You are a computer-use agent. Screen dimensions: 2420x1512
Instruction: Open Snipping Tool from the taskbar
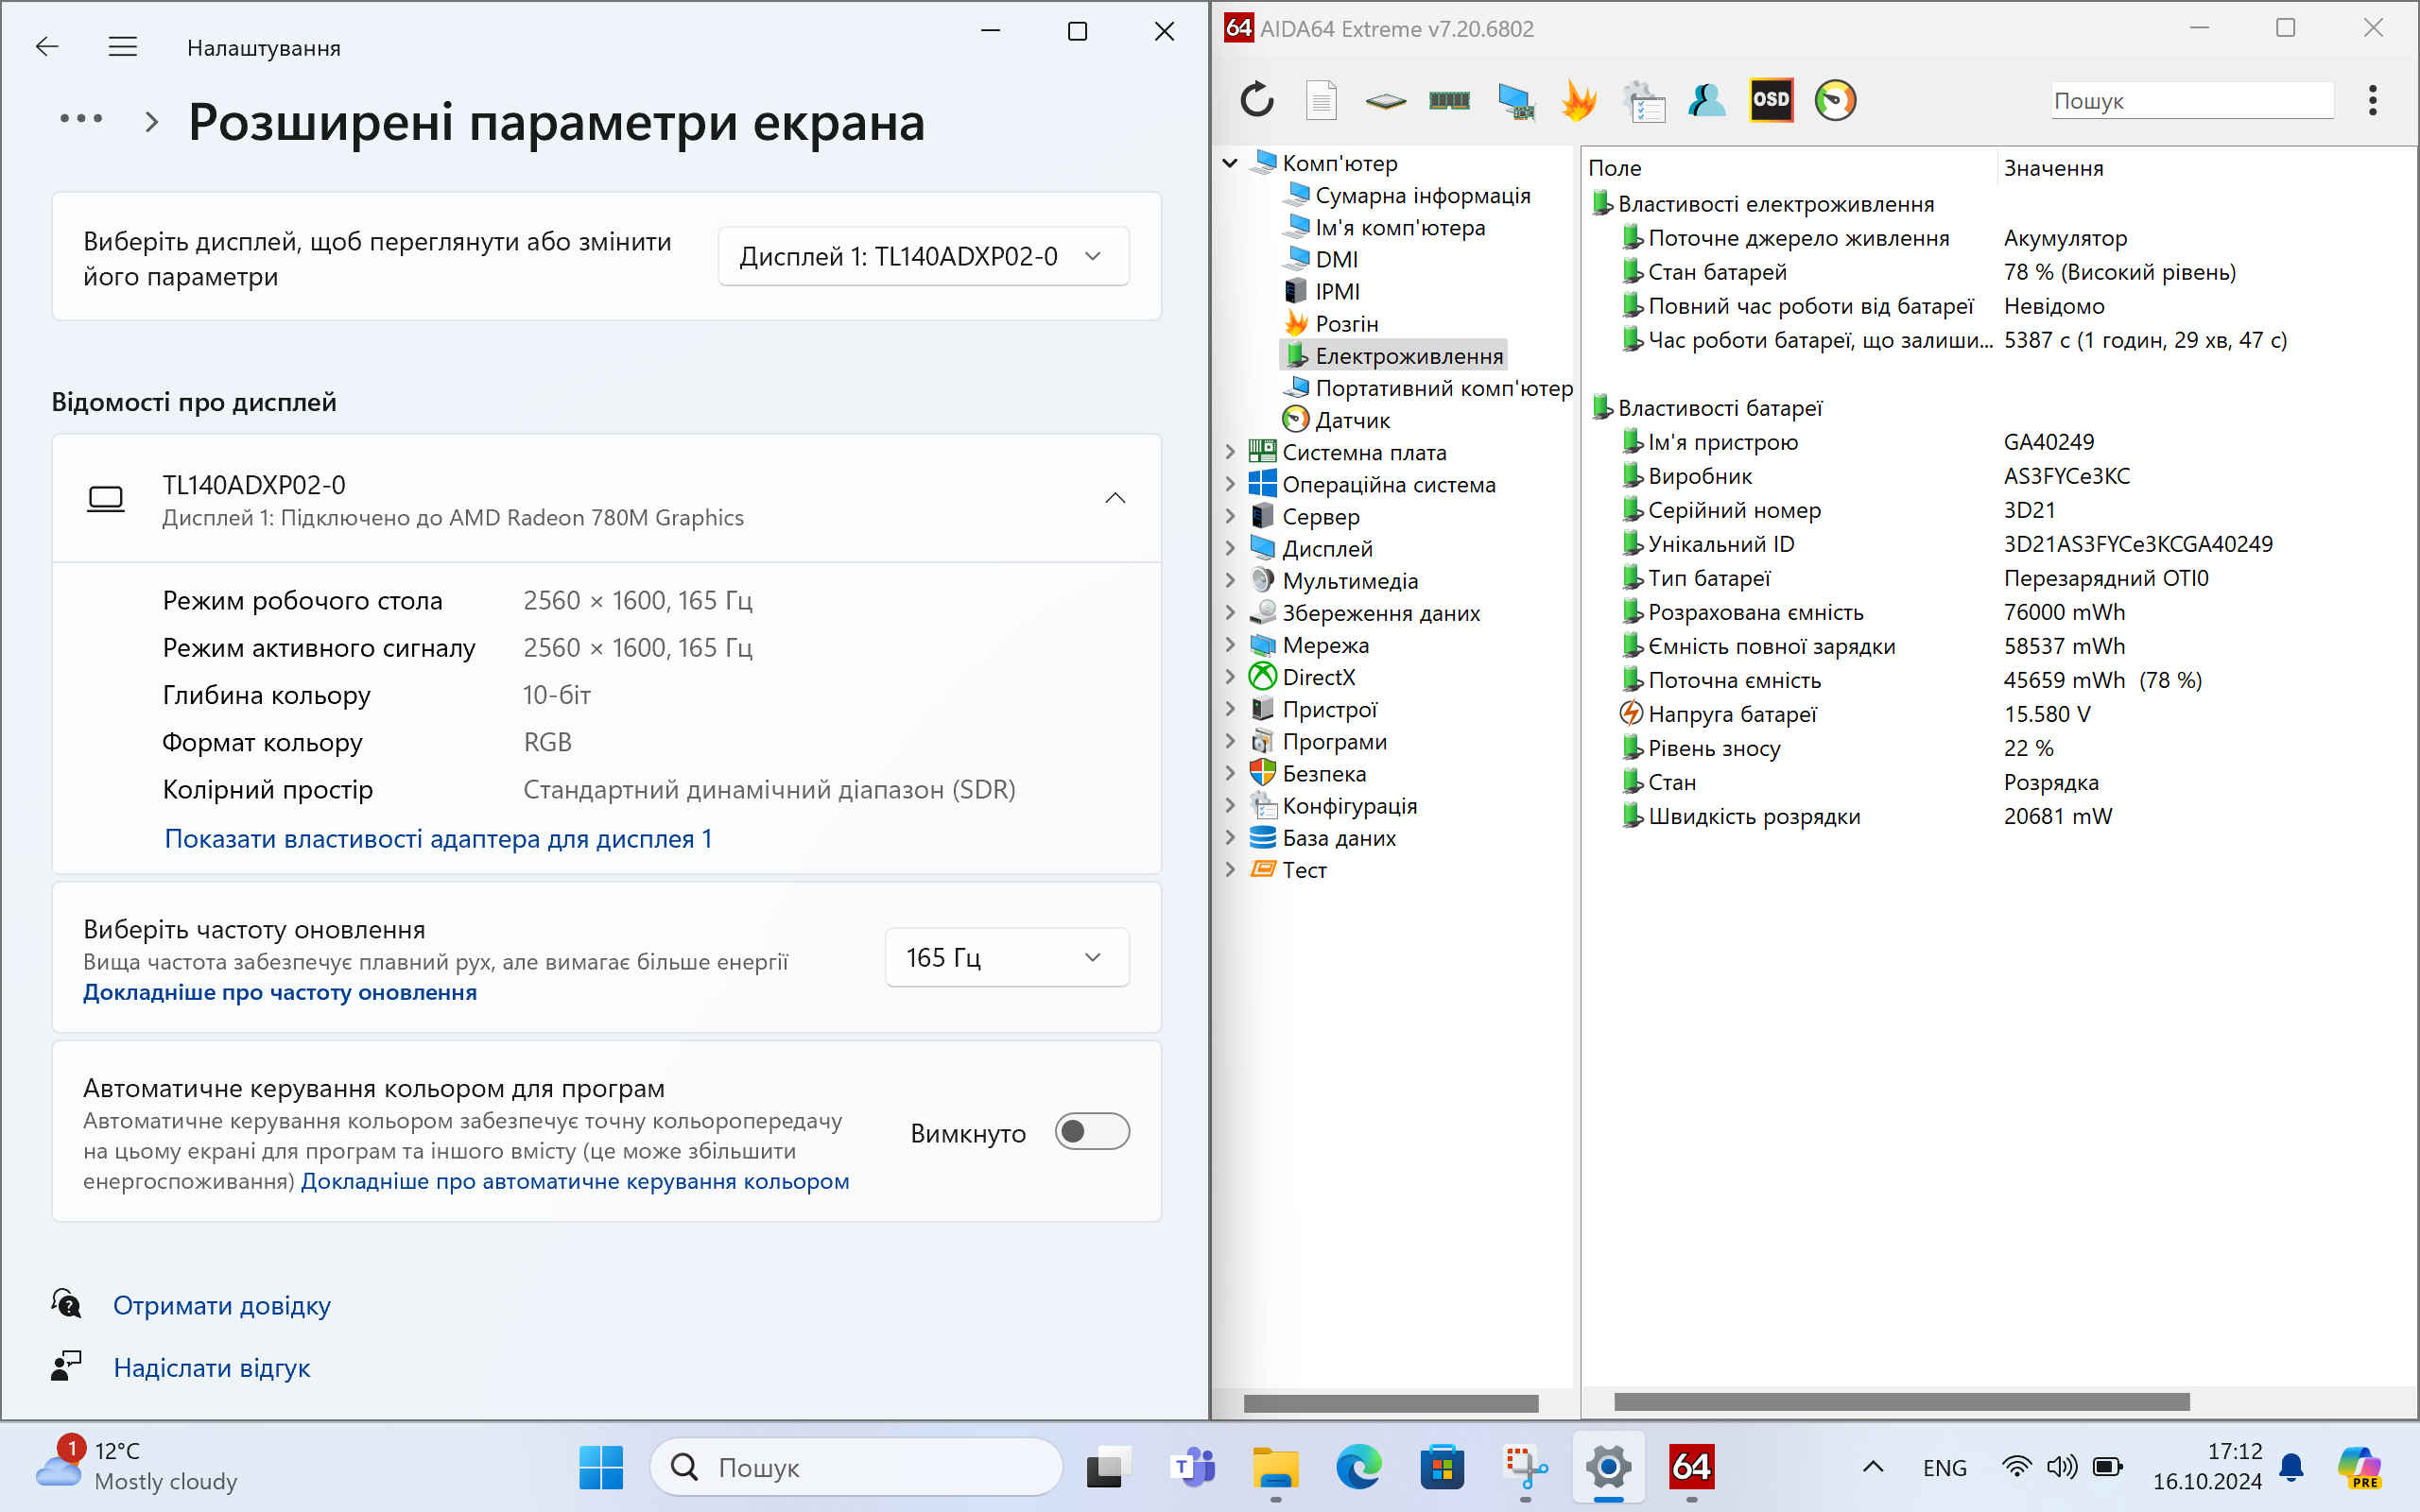[1526, 1467]
